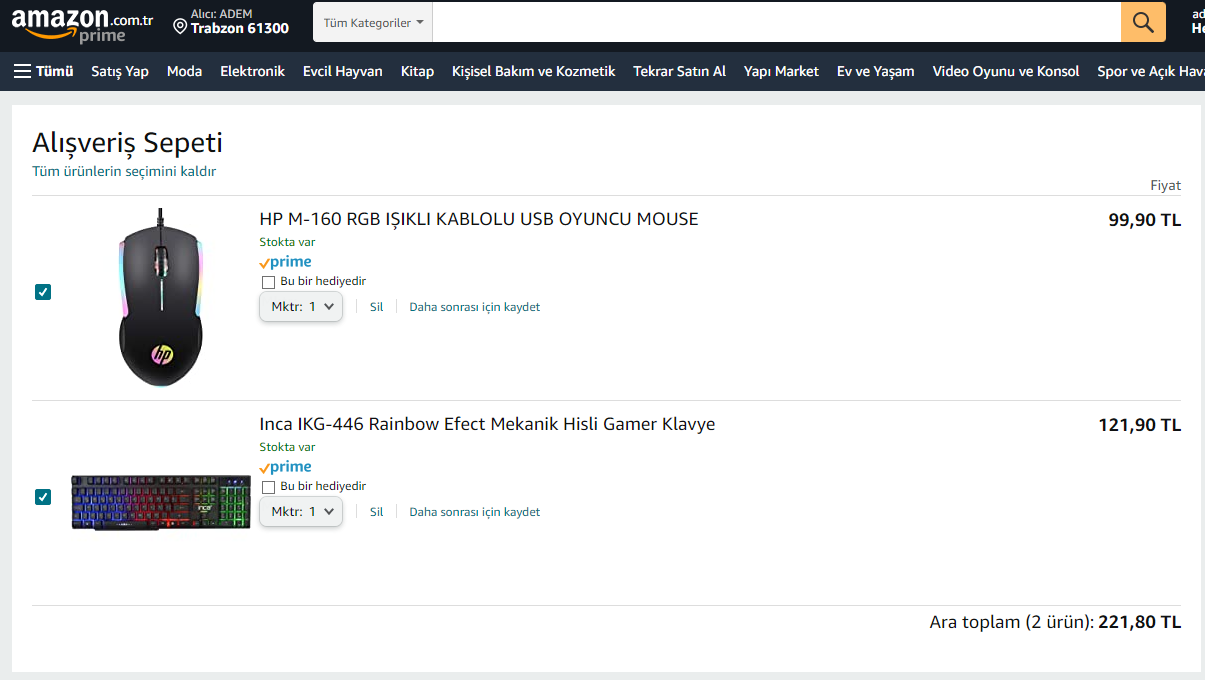
Task: Open Tüm Kategoriler search category dropdown
Action: pos(373,22)
